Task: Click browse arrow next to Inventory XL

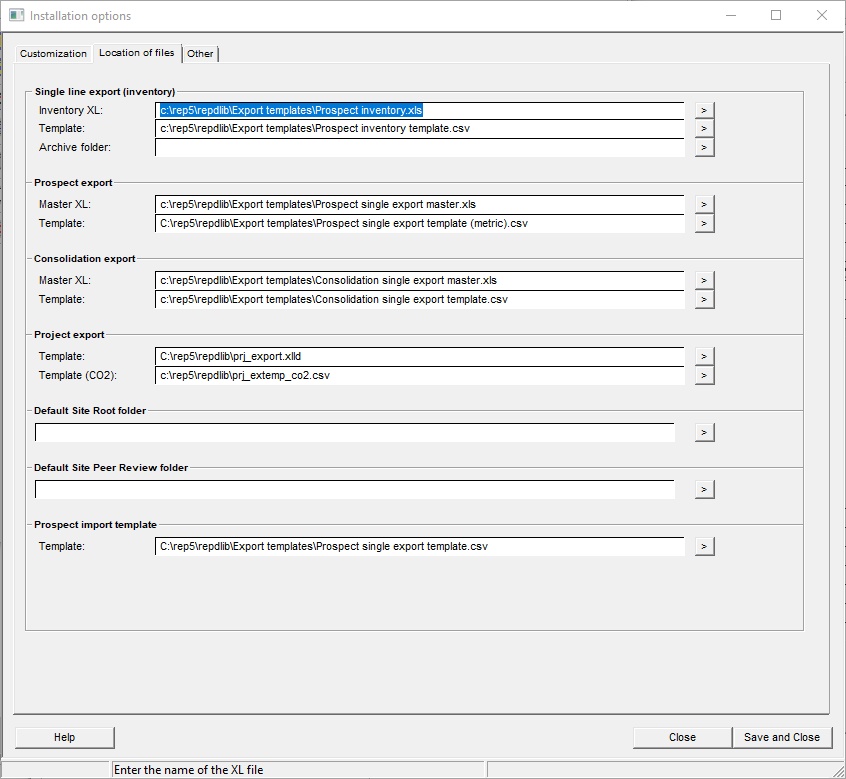Action: click(x=704, y=110)
